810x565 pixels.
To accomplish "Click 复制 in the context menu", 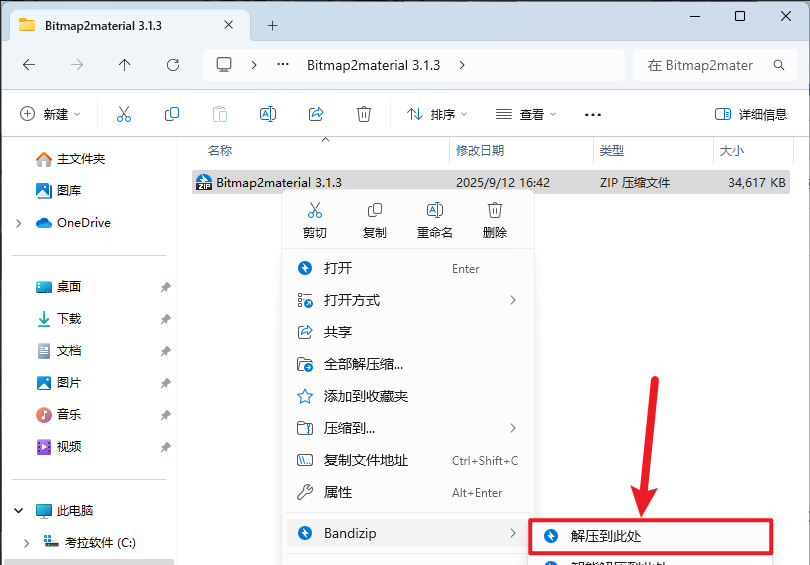I will pyautogui.click(x=375, y=221).
